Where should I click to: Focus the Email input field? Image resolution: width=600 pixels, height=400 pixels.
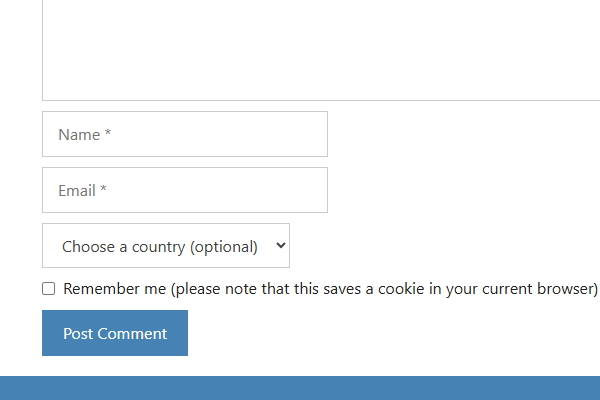[x=185, y=190]
